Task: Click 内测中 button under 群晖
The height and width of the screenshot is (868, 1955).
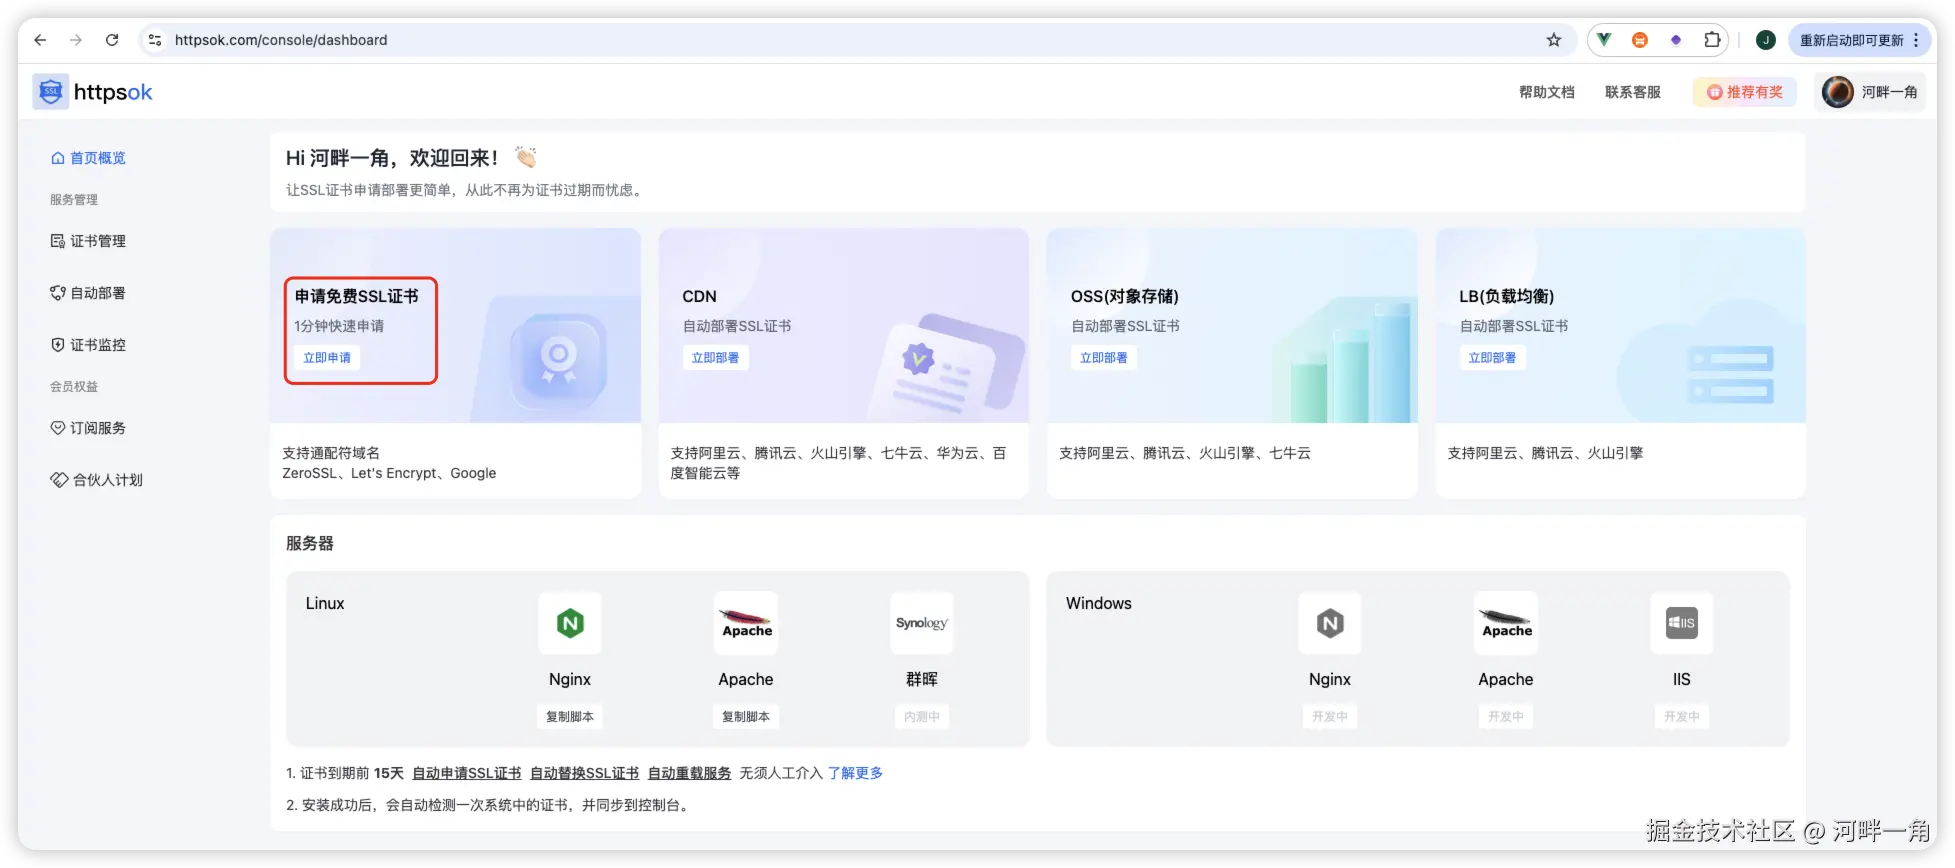Action: point(922,717)
